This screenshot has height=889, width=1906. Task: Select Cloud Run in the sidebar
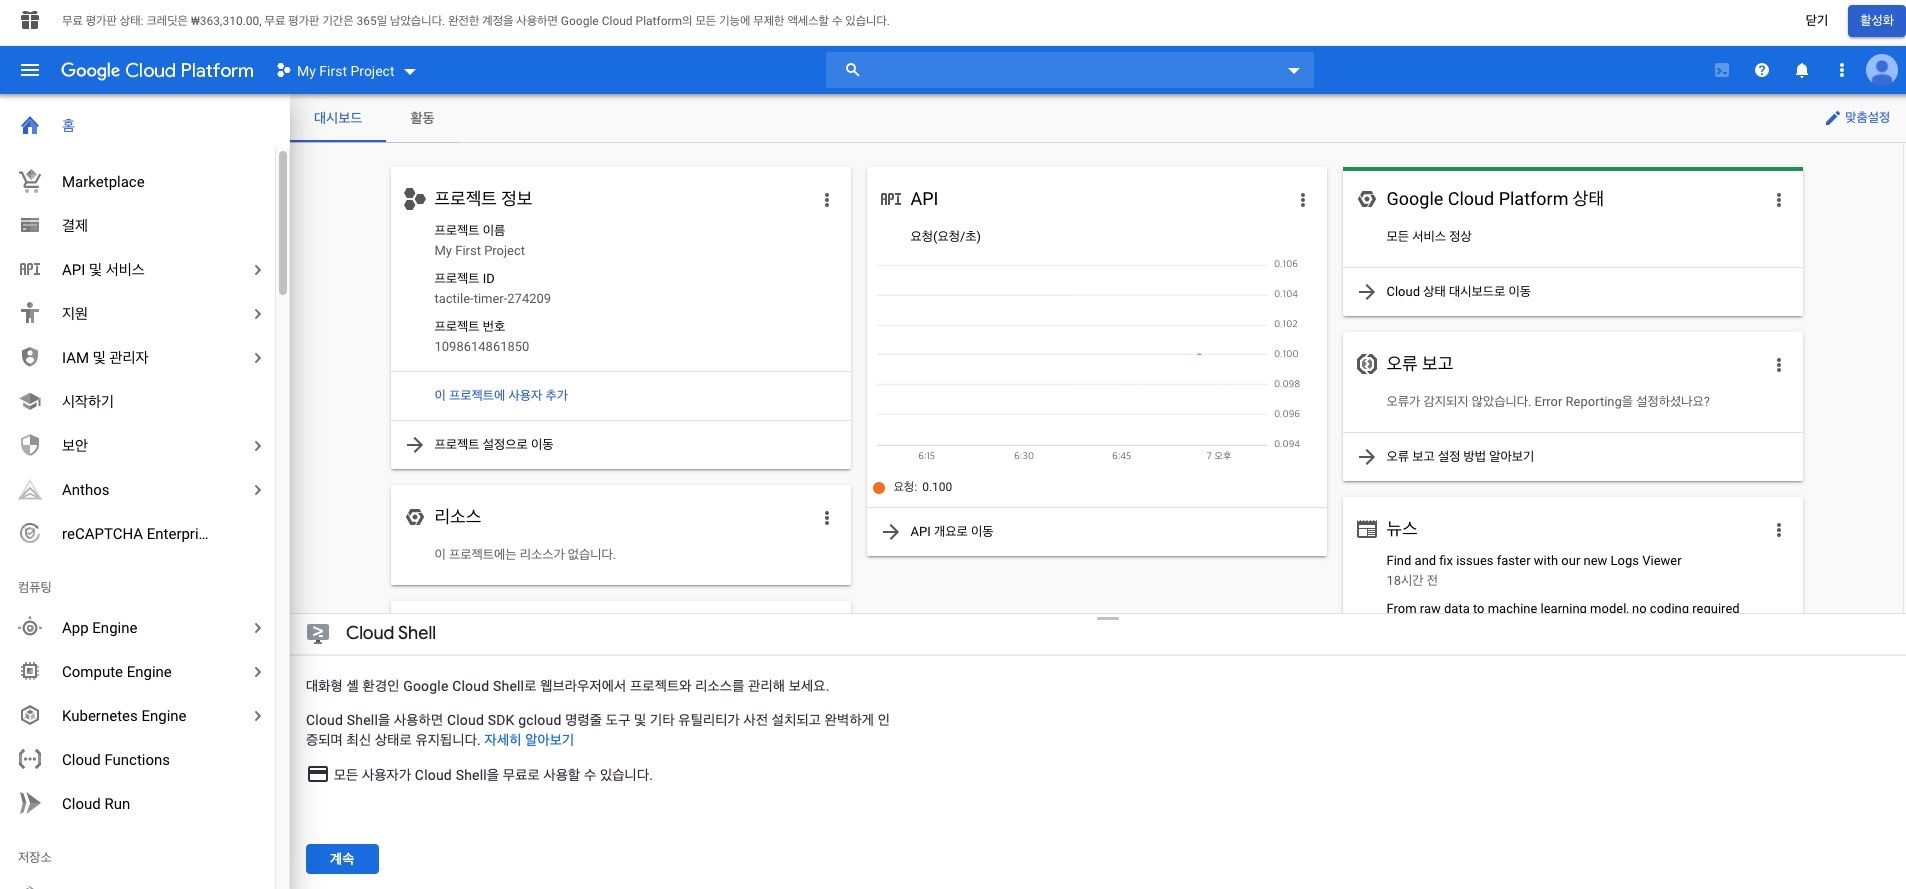click(x=96, y=804)
